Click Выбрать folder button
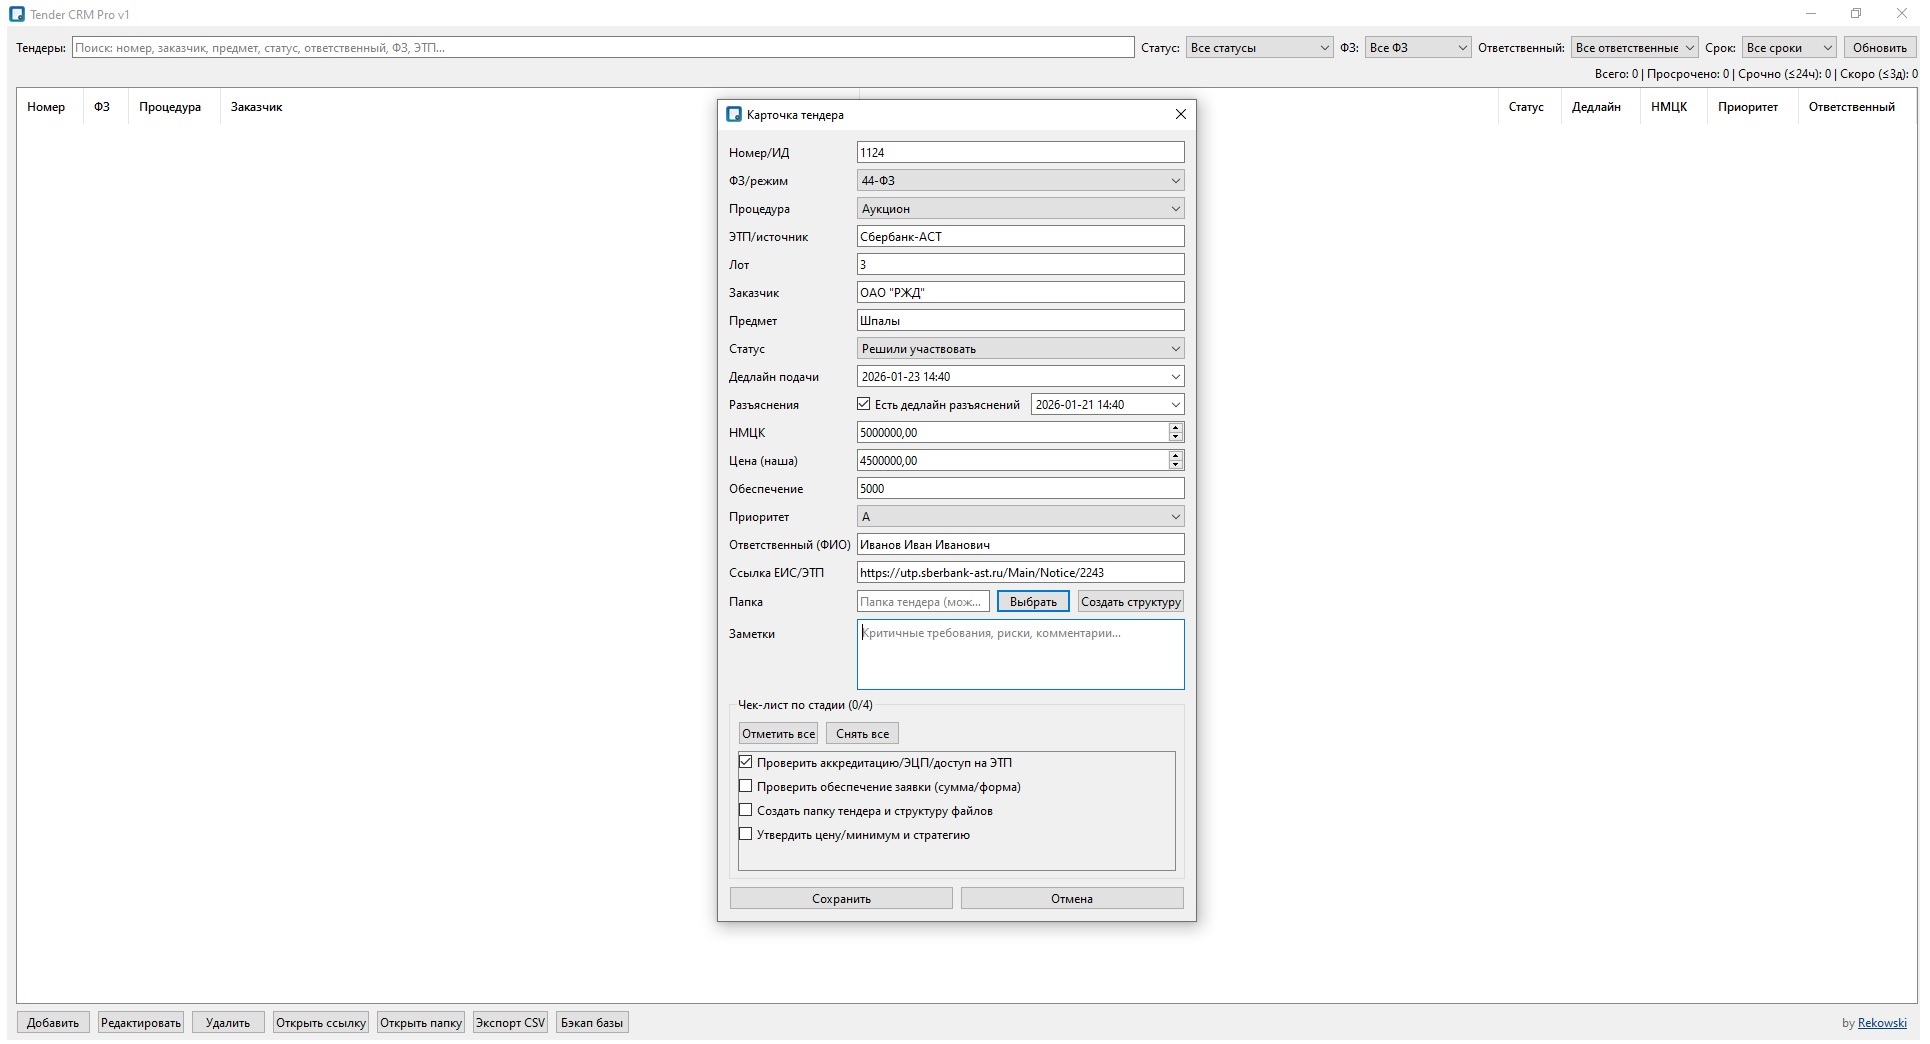The image size is (1930, 1044). (x=1033, y=602)
